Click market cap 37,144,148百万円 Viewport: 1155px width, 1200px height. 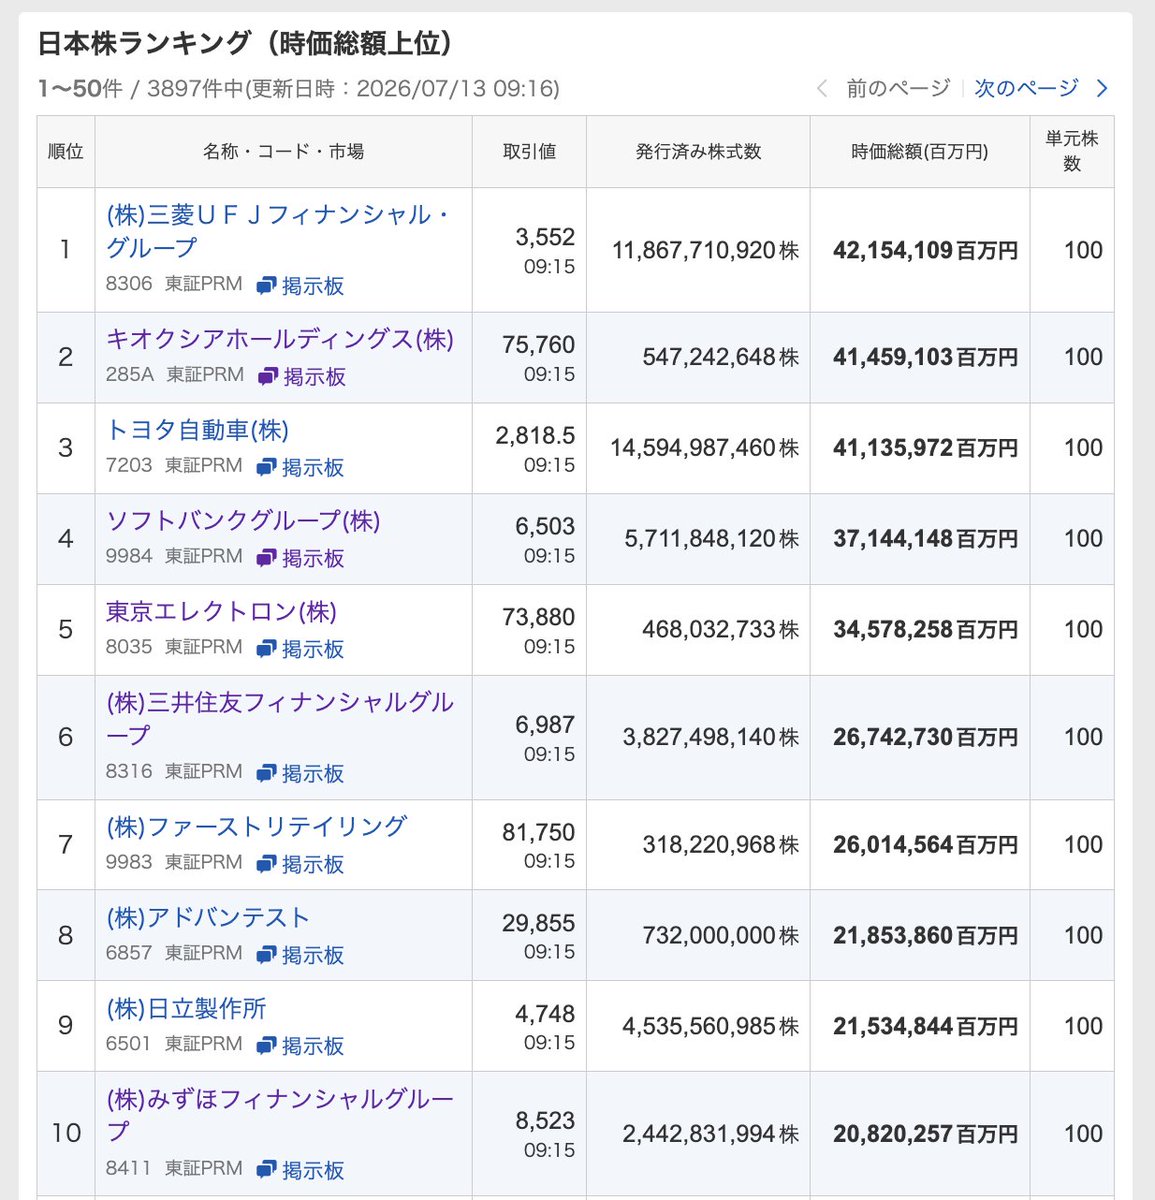click(x=925, y=539)
